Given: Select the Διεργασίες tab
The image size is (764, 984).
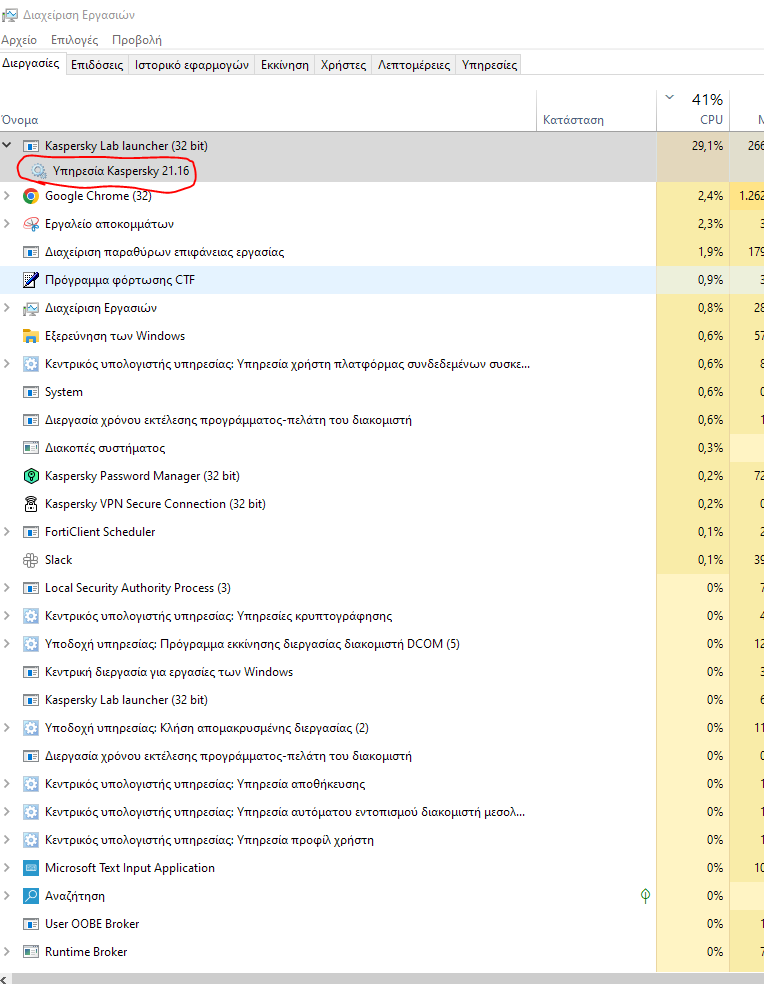Looking at the screenshot, I should pos(31,63).
